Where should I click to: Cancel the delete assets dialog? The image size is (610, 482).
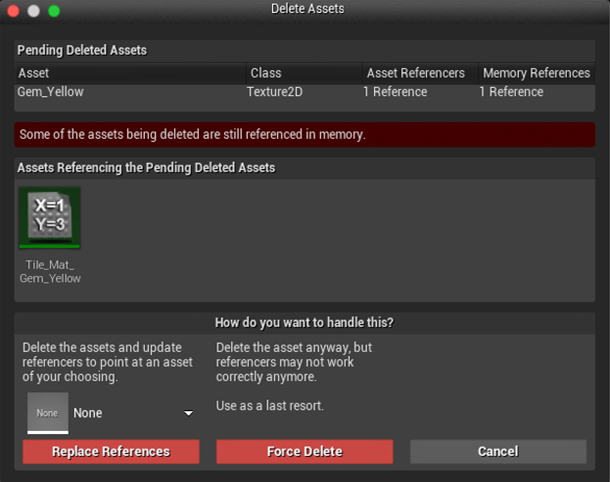498,451
